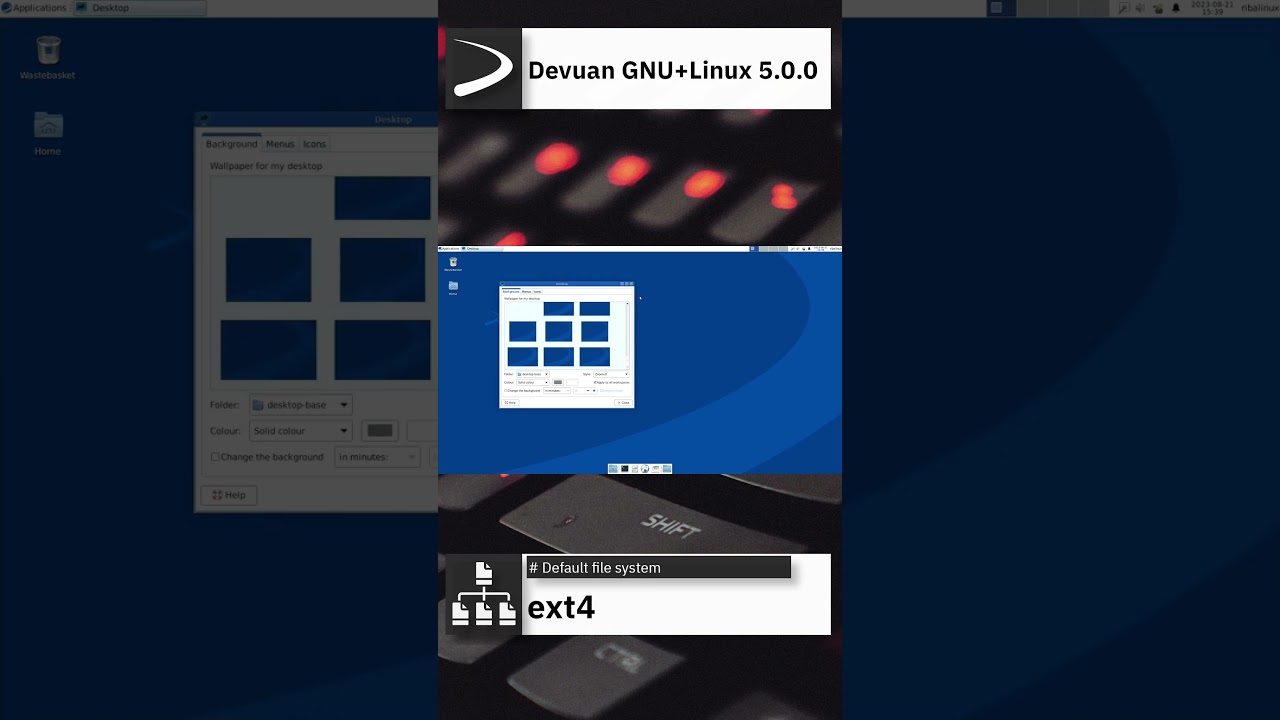Click the 'ext4' text

561,607
